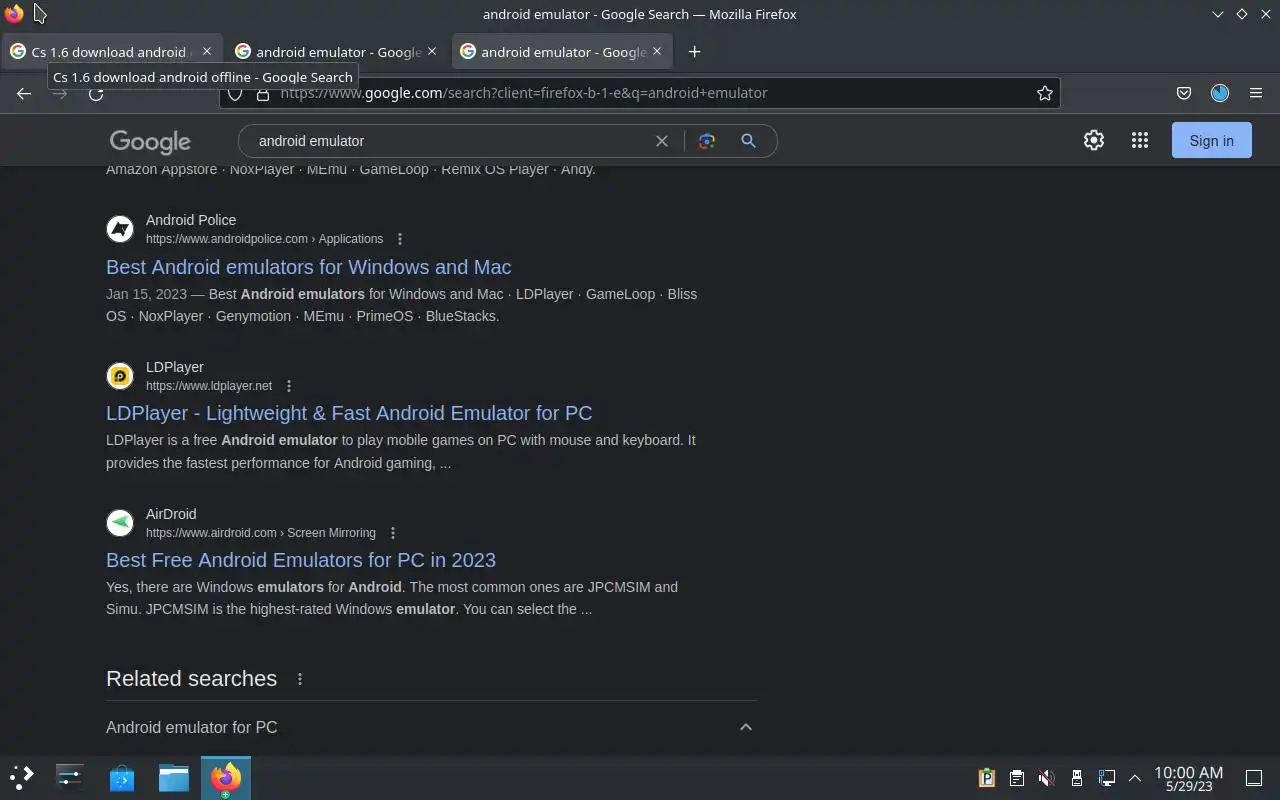The height and width of the screenshot is (800, 1280).
Task: Open Google quick settings gear
Action: pos(1094,141)
